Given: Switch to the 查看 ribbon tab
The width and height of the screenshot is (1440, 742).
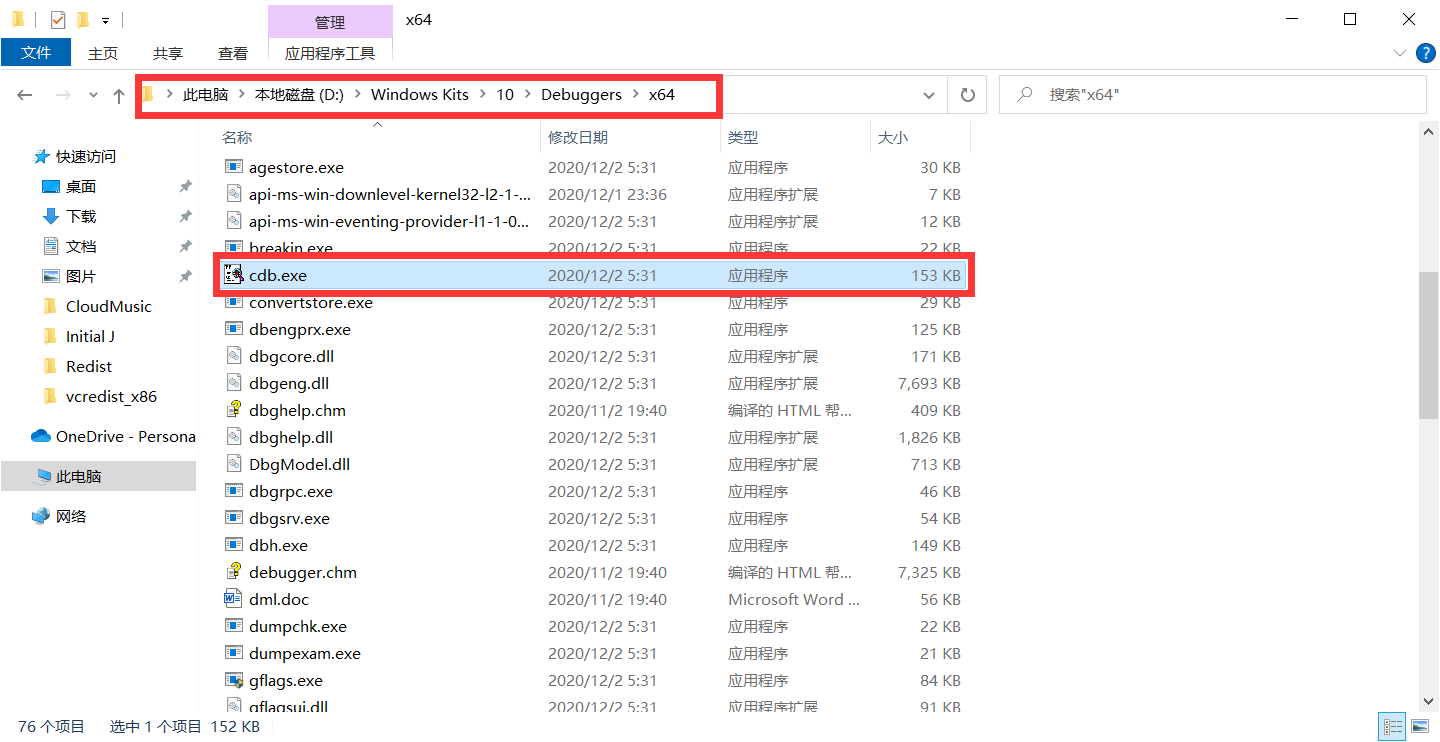Looking at the screenshot, I should [x=232, y=53].
